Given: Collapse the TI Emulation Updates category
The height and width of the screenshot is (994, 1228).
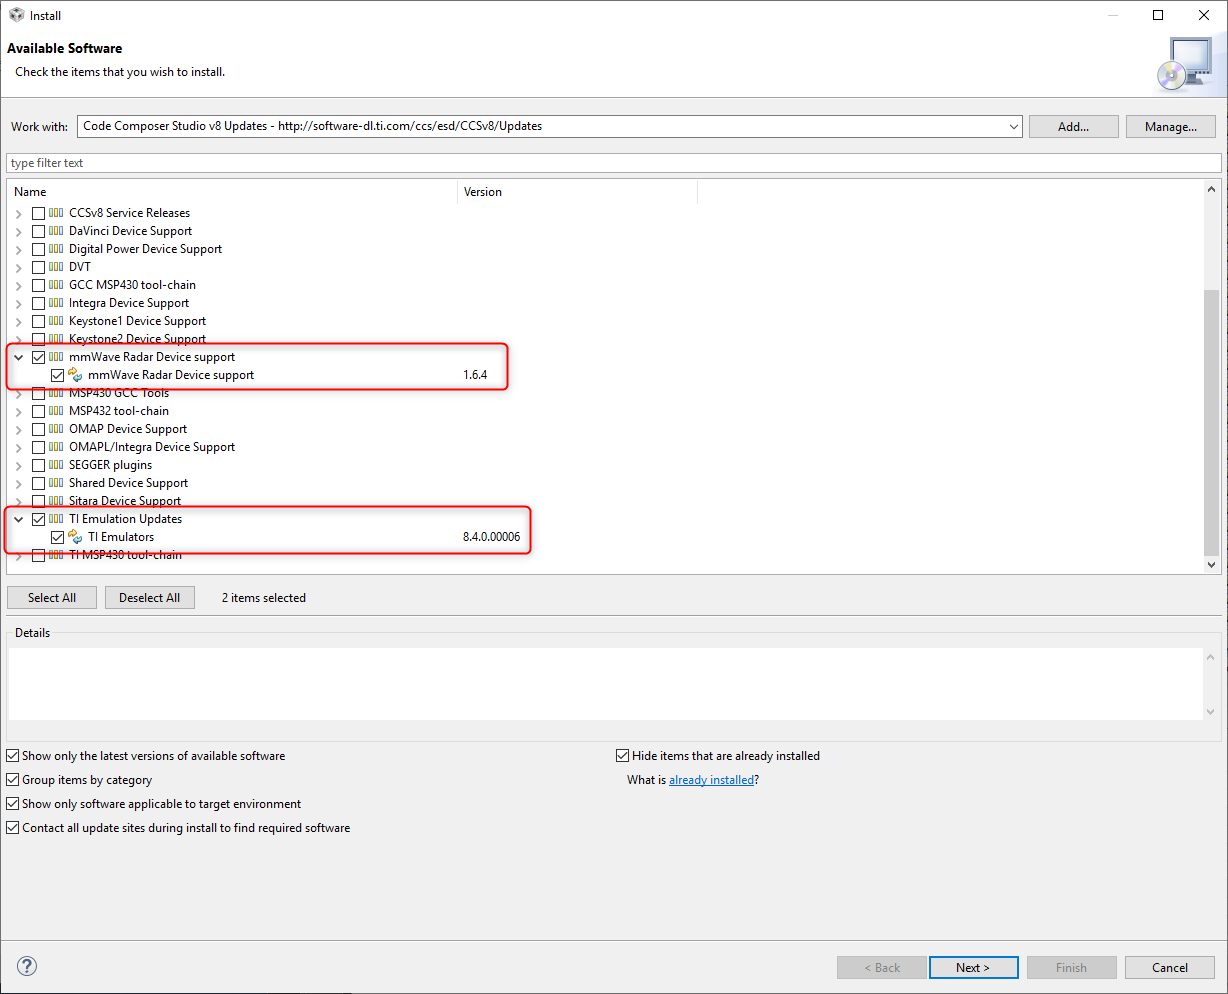Looking at the screenshot, I should tap(18, 519).
